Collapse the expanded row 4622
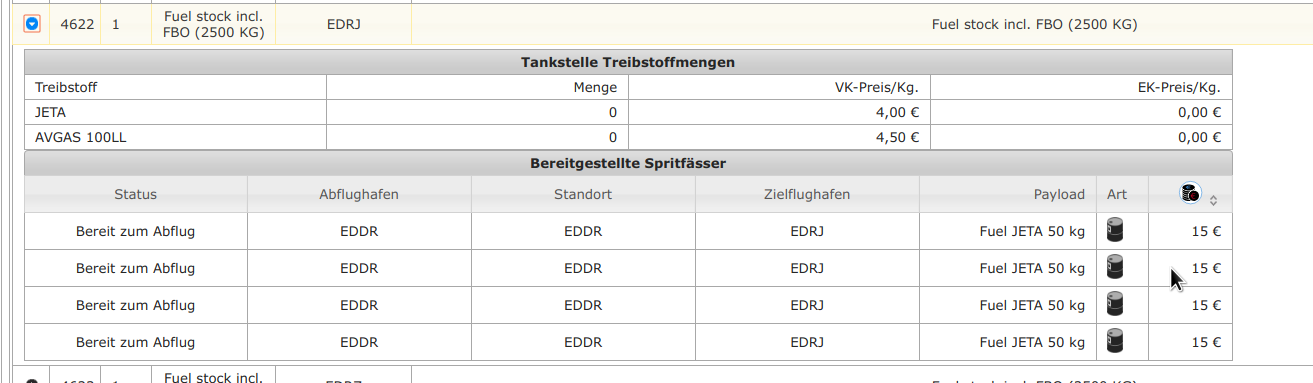 click(x=32, y=23)
